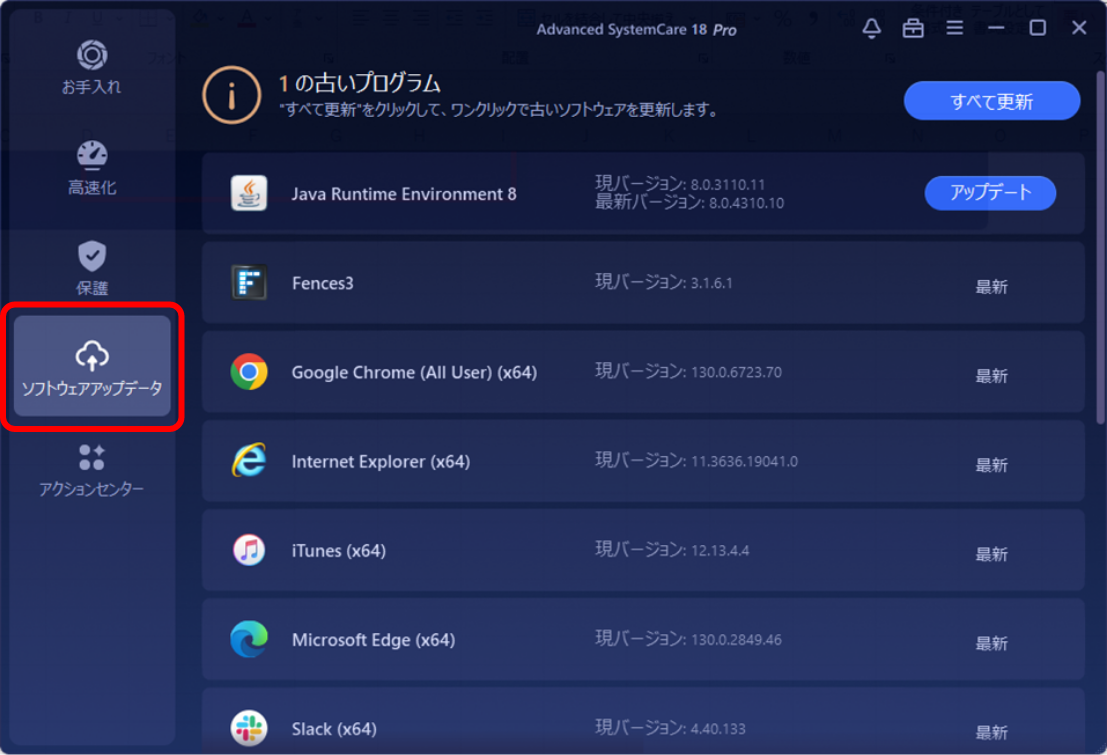Select ソフトウェアアップデータ in the sidebar
This screenshot has height=755, width=1107.
point(92,367)
